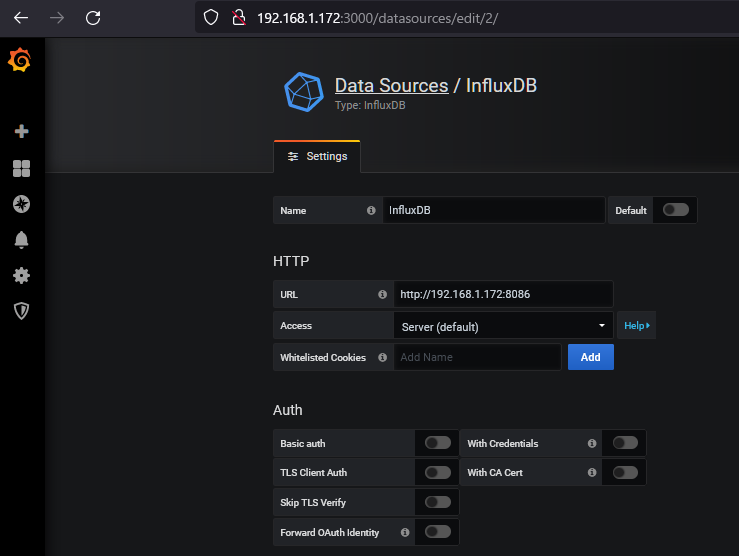
Task: Open the Configuration gear icon in sidebar
Action: [x=21, y=276]
